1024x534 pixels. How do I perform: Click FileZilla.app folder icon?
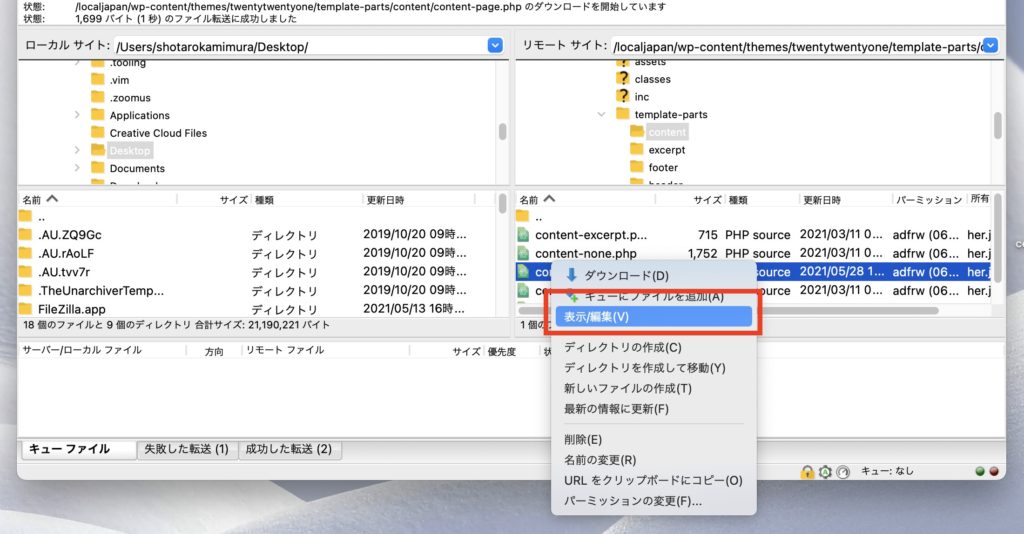click(25, 309)
